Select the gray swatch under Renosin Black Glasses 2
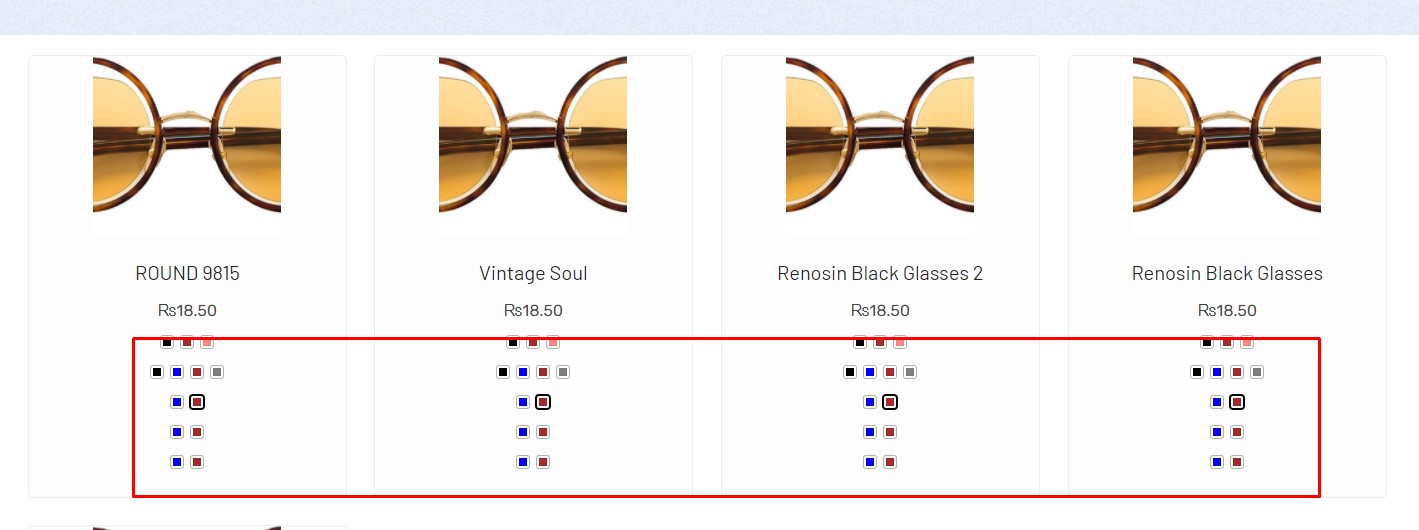Screen dimensions: 1419x530 910,372
